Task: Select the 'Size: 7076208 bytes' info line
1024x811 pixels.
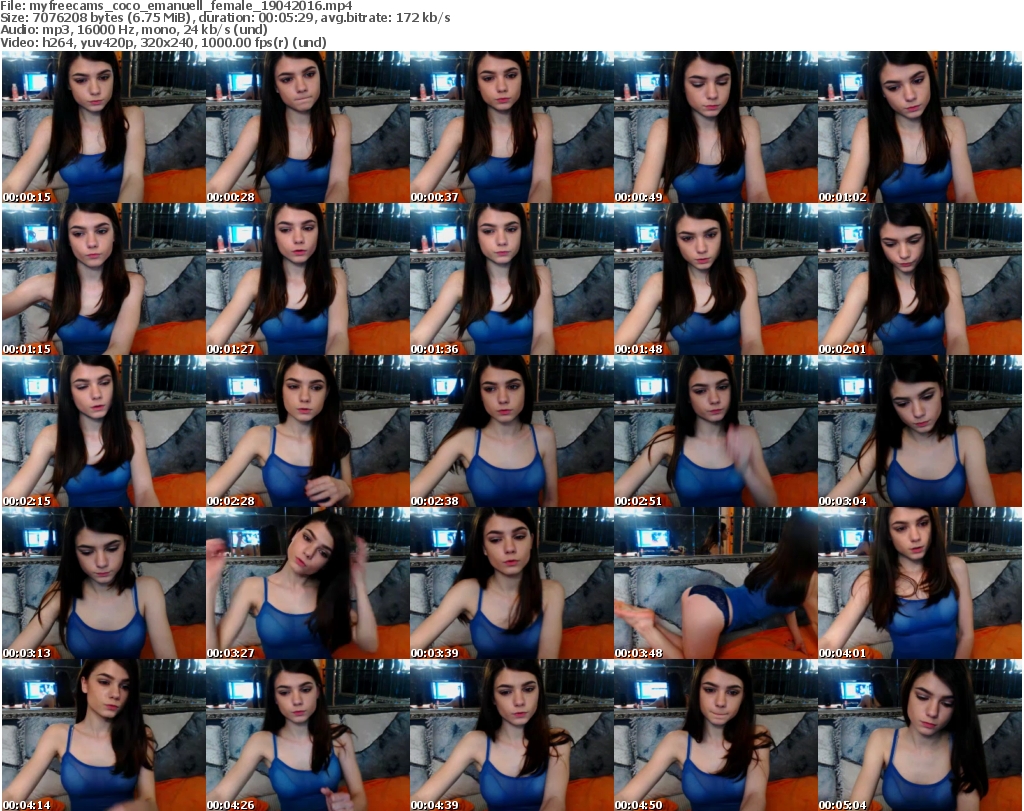Action: tap(225, 18)
